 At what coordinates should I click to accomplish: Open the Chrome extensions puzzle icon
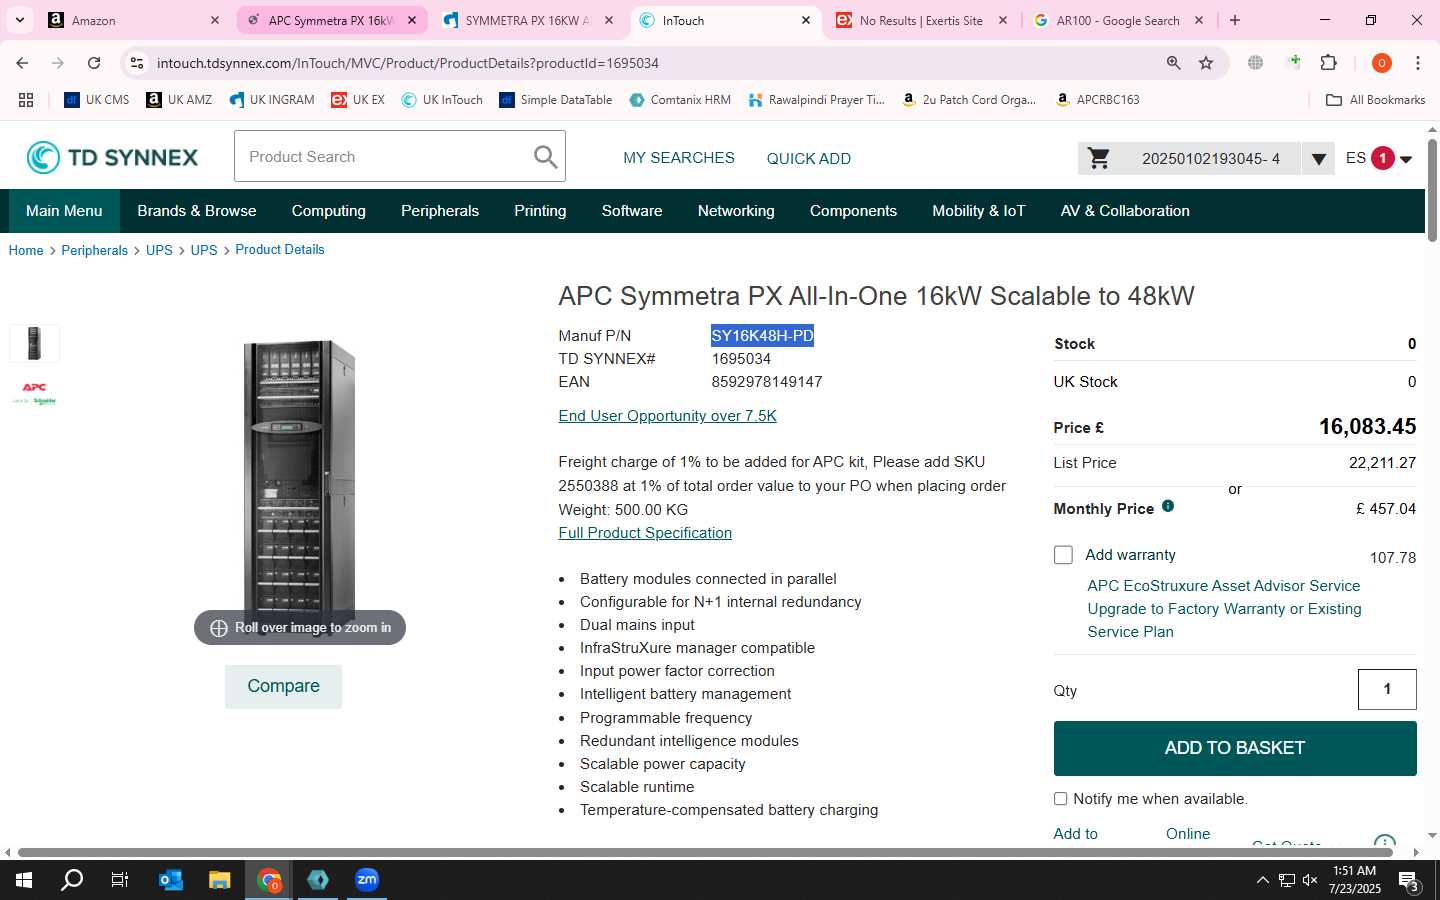[x=1329, y=63]
